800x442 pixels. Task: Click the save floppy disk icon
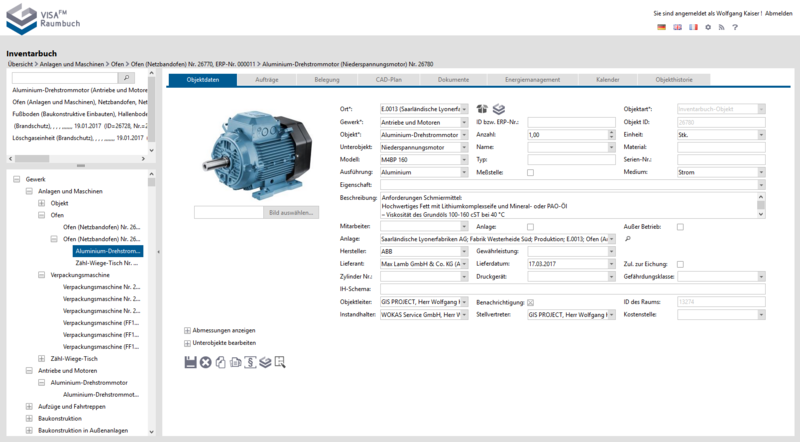[x=190, y=362]
